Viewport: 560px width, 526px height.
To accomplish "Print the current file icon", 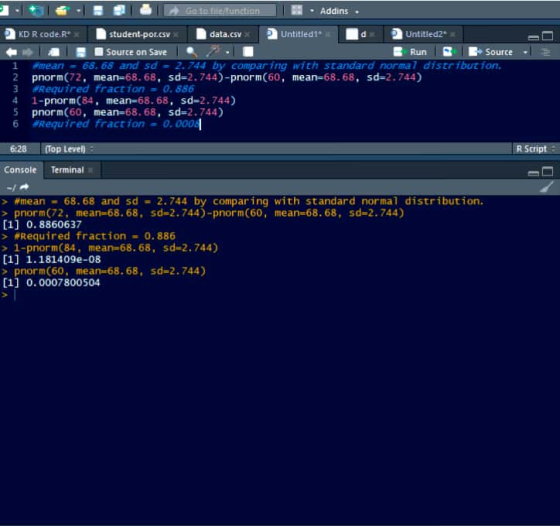I will 145,10.
